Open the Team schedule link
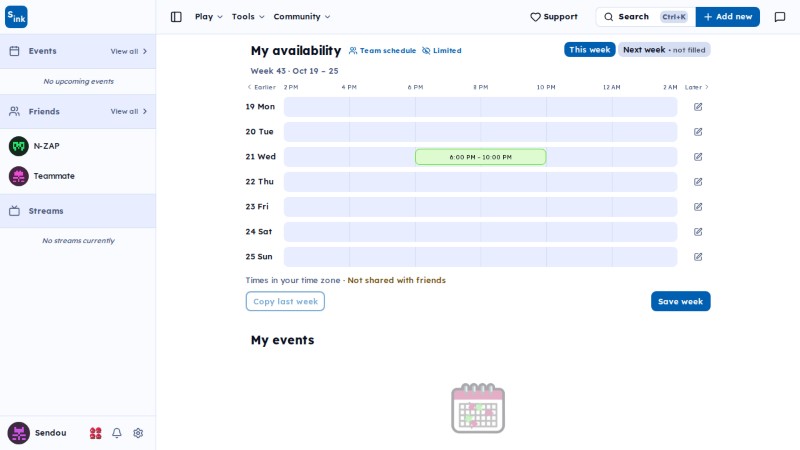This screenshot has width=800, height=450. (383, 51)
